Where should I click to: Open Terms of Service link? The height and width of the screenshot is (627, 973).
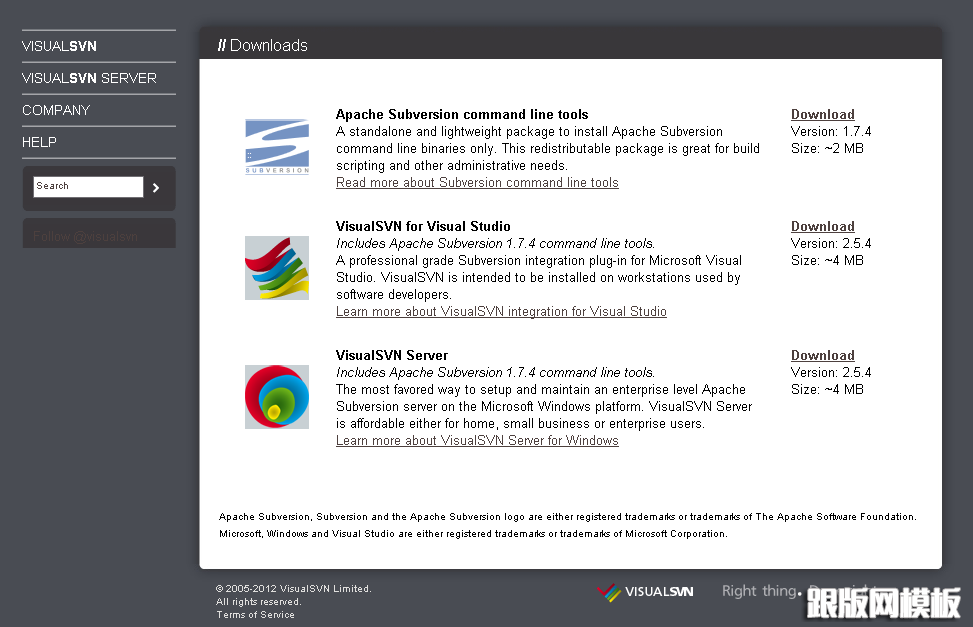coord(256,615)
